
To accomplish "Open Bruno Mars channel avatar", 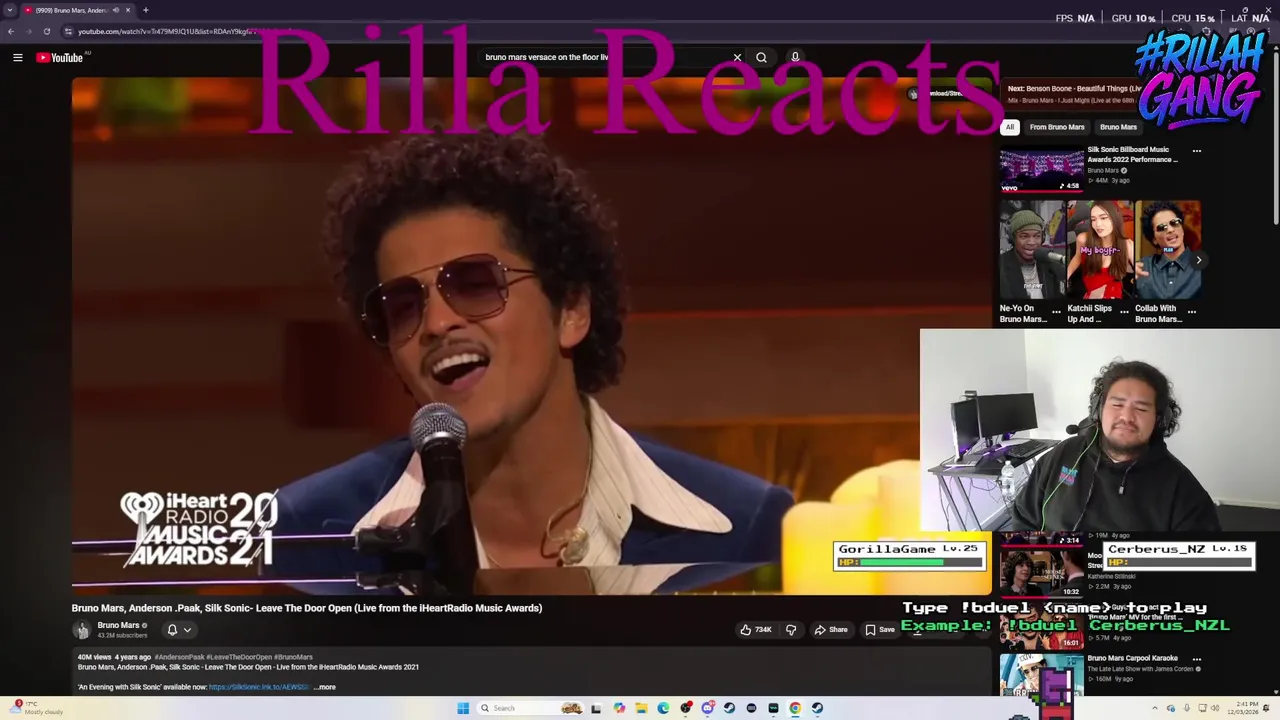I will (x=82, y=630).
